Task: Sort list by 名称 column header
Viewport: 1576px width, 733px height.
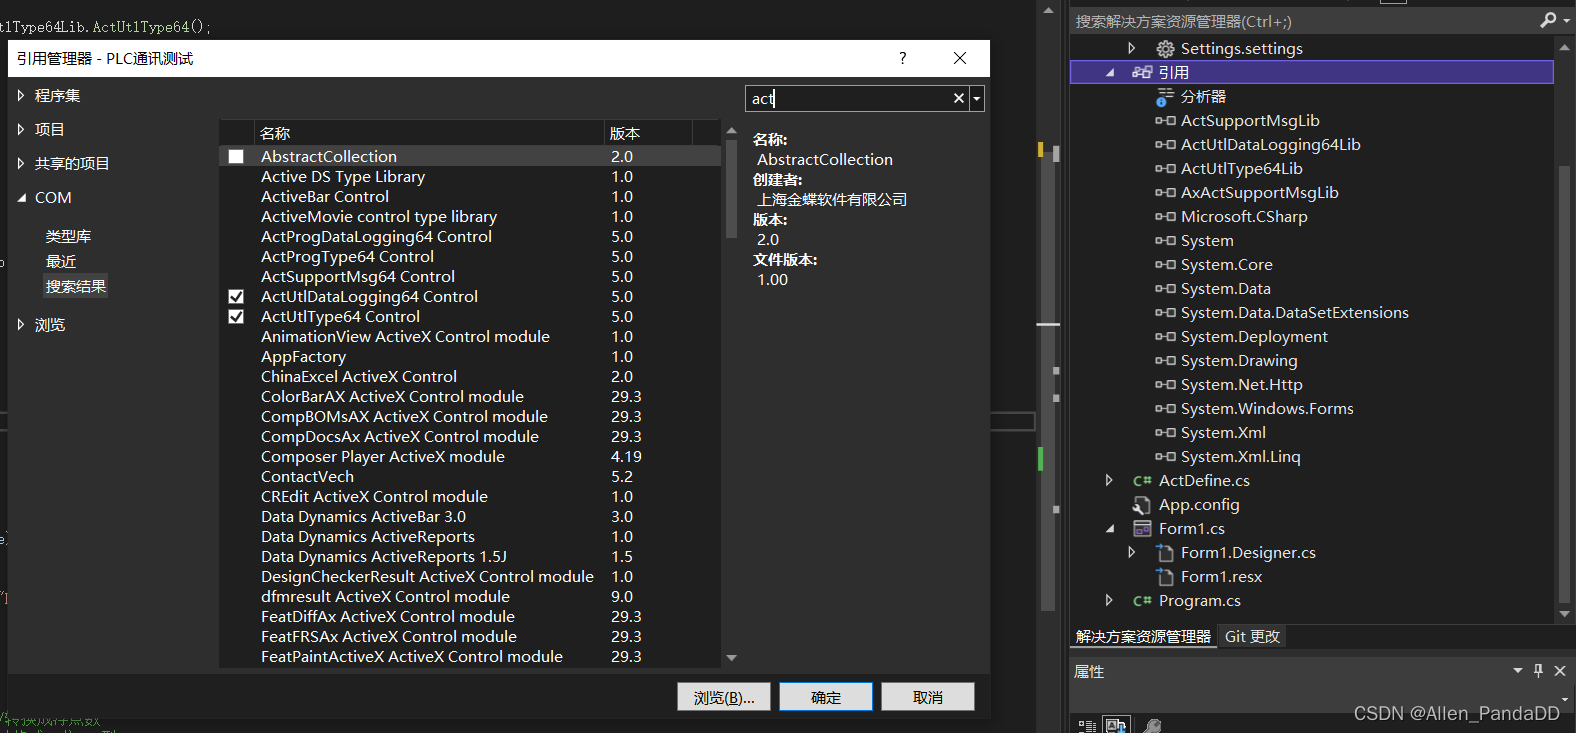Action: (x=430, y=133)
